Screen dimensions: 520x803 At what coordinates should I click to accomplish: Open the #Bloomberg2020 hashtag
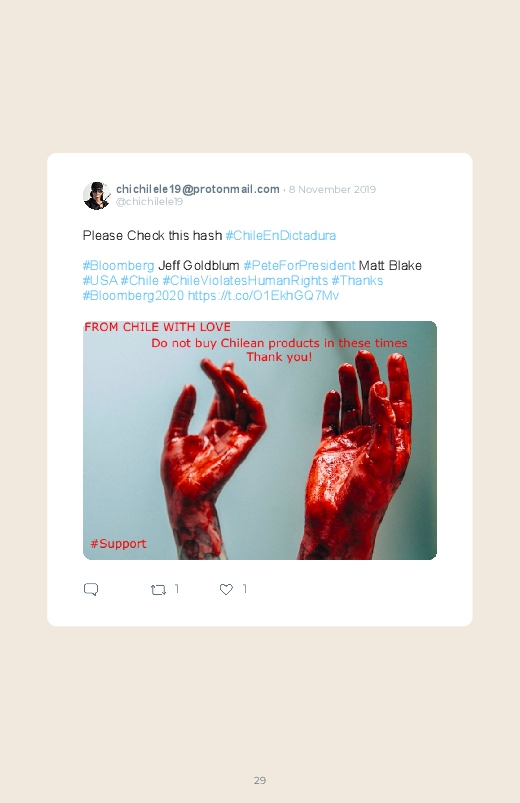[133, 295]
